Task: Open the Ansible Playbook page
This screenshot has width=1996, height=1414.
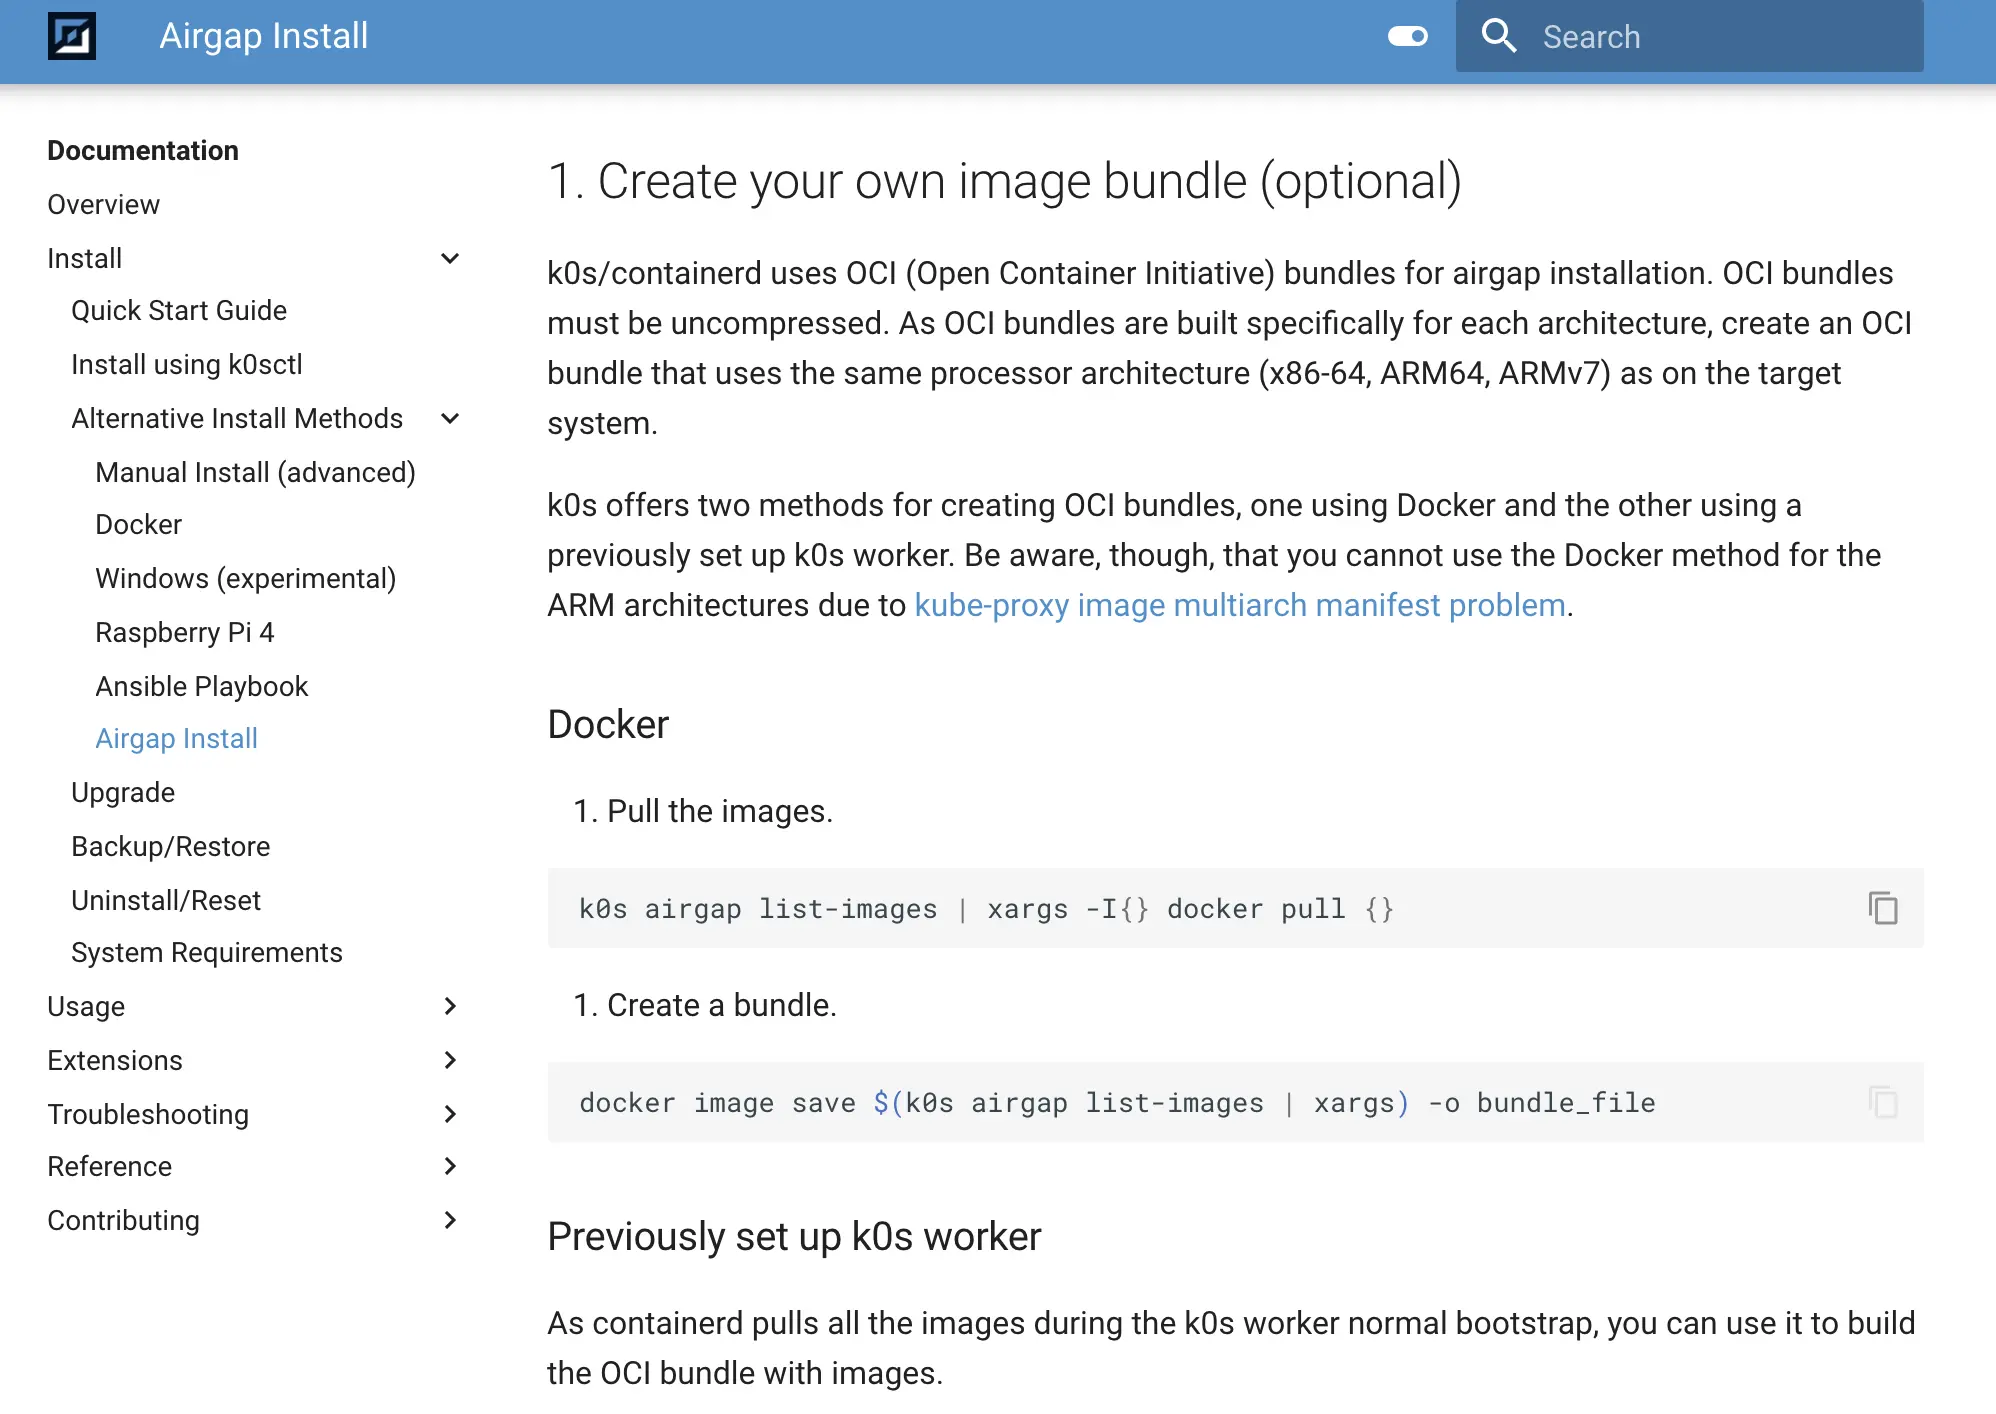Action: pyautogui.click(x=202, y=686)
